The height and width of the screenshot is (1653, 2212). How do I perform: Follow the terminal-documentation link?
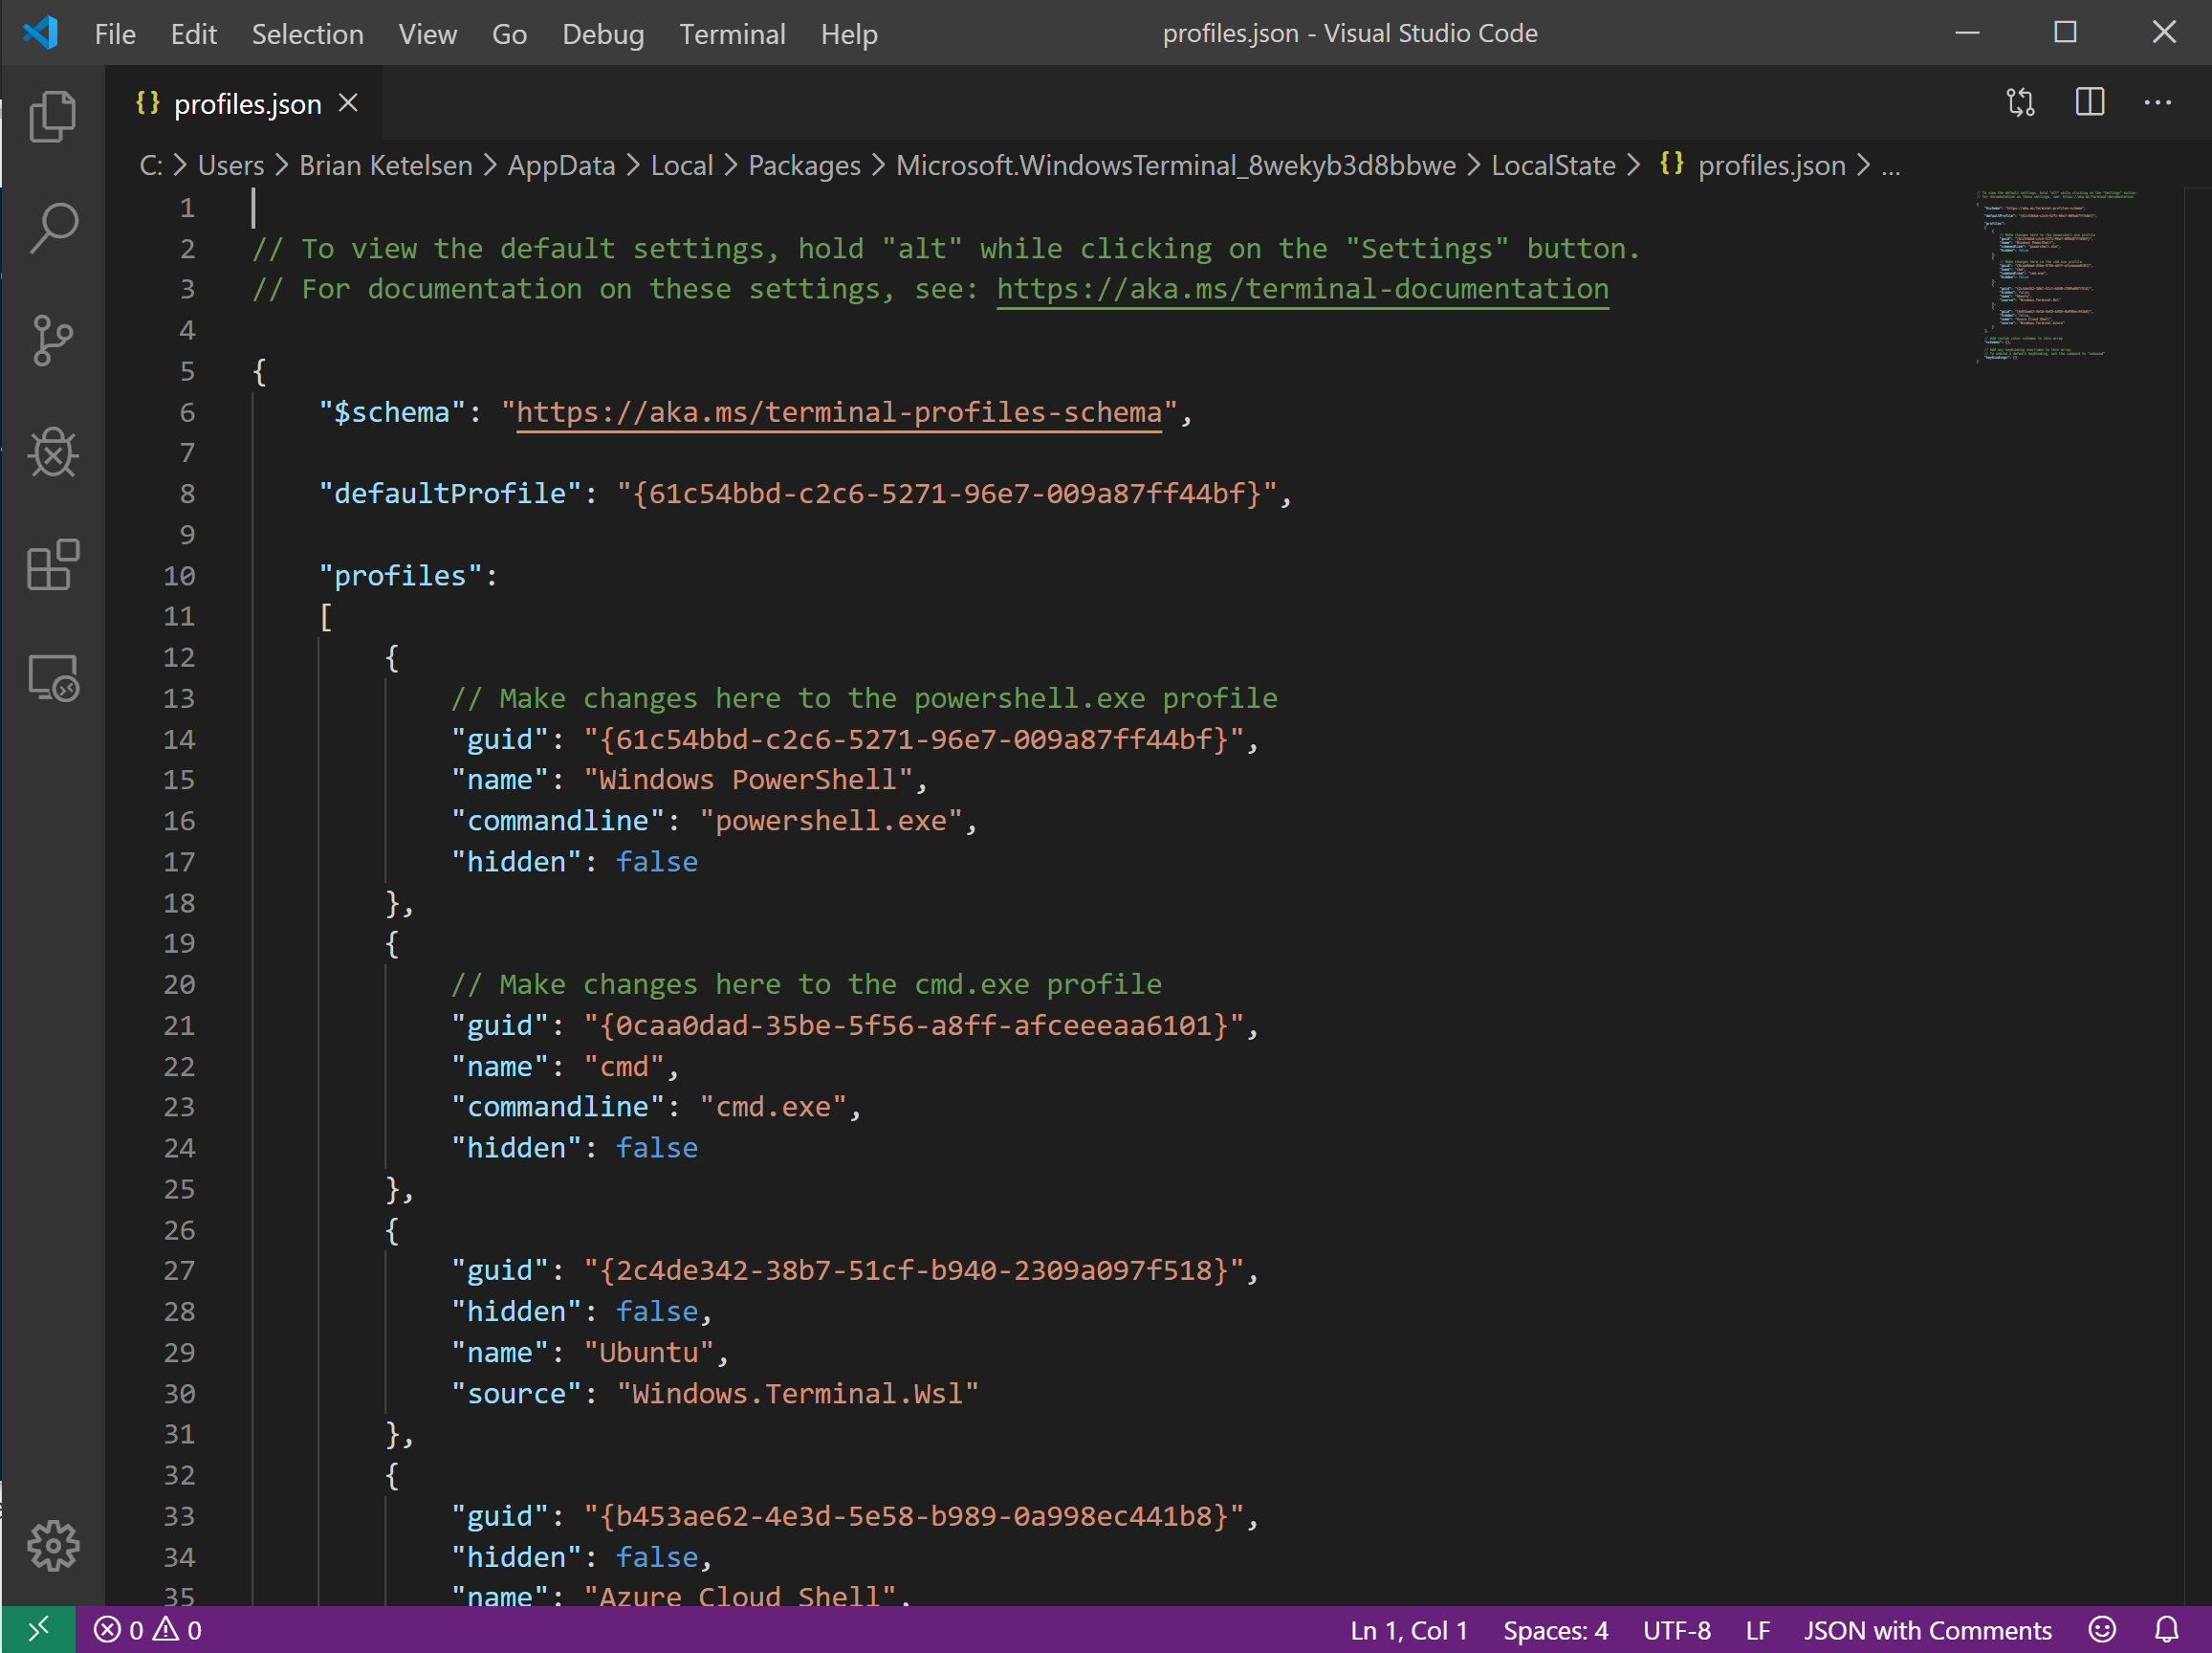[x=1302, y=289]
